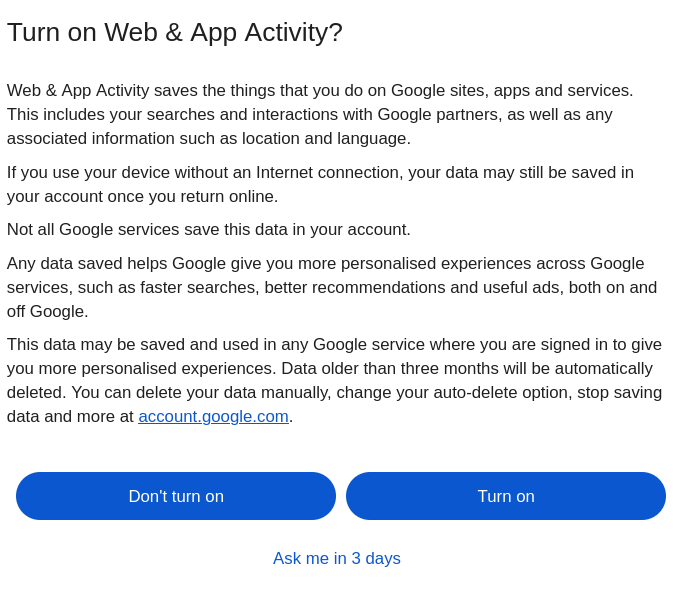Choose "Ask me in 3 days"
The height and width of the screenshot is (590, 673).
tap(336, 559)
